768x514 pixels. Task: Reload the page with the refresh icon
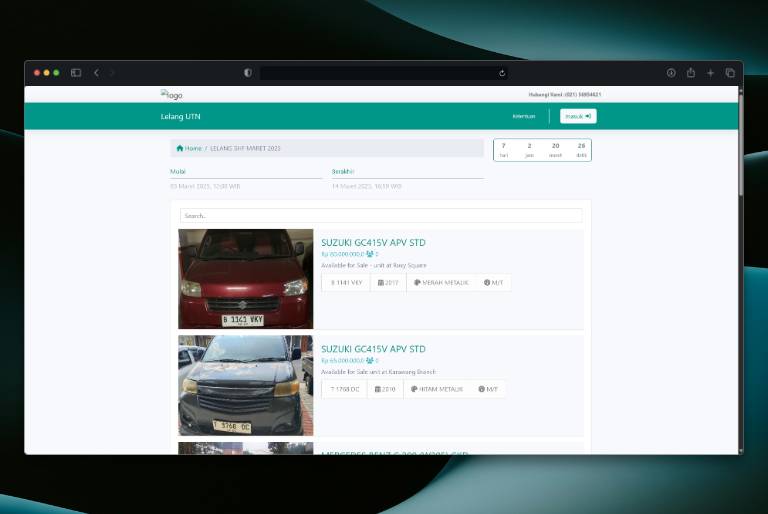[502, 73]
